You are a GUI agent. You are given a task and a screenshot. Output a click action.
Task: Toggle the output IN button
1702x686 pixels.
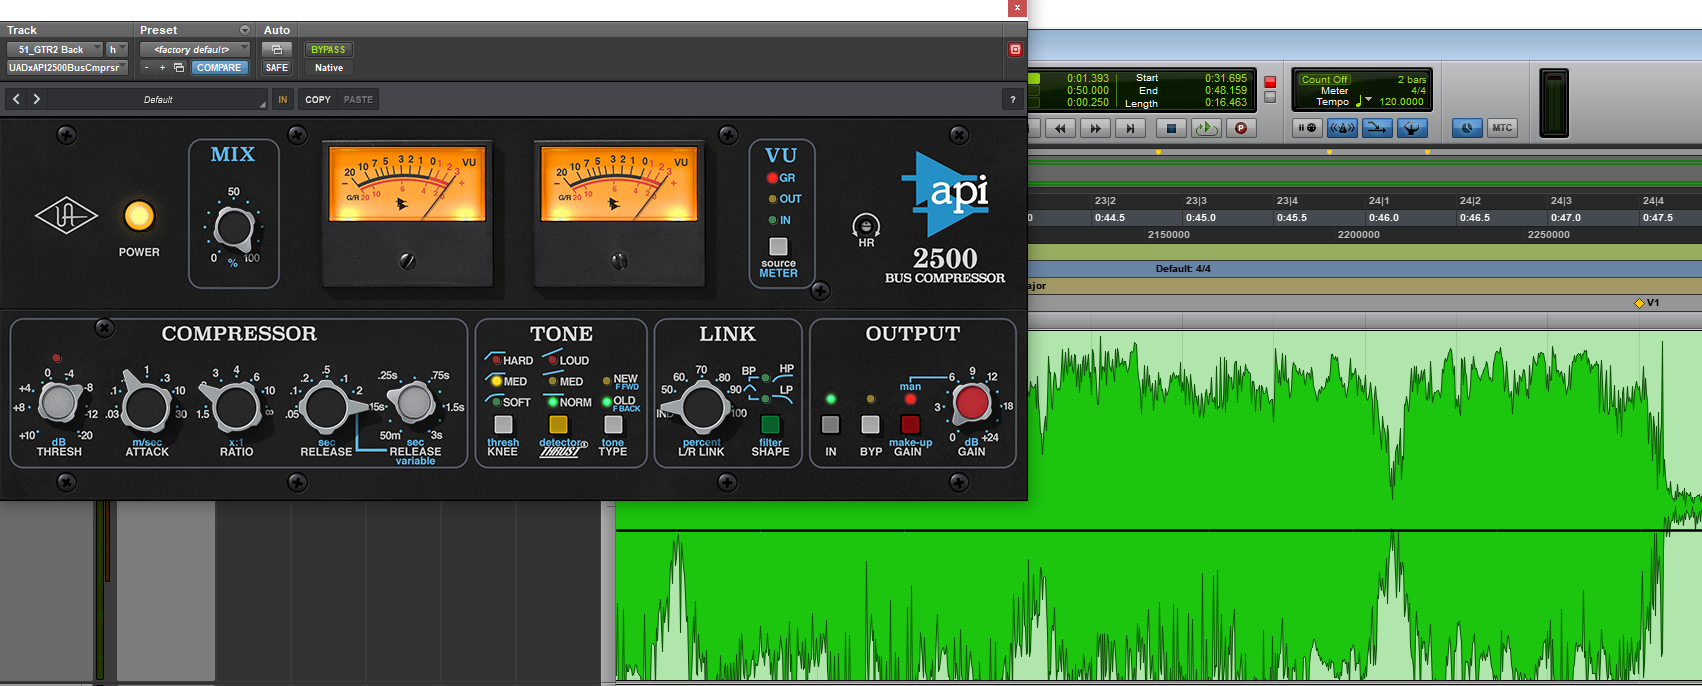tap(830, 424)
